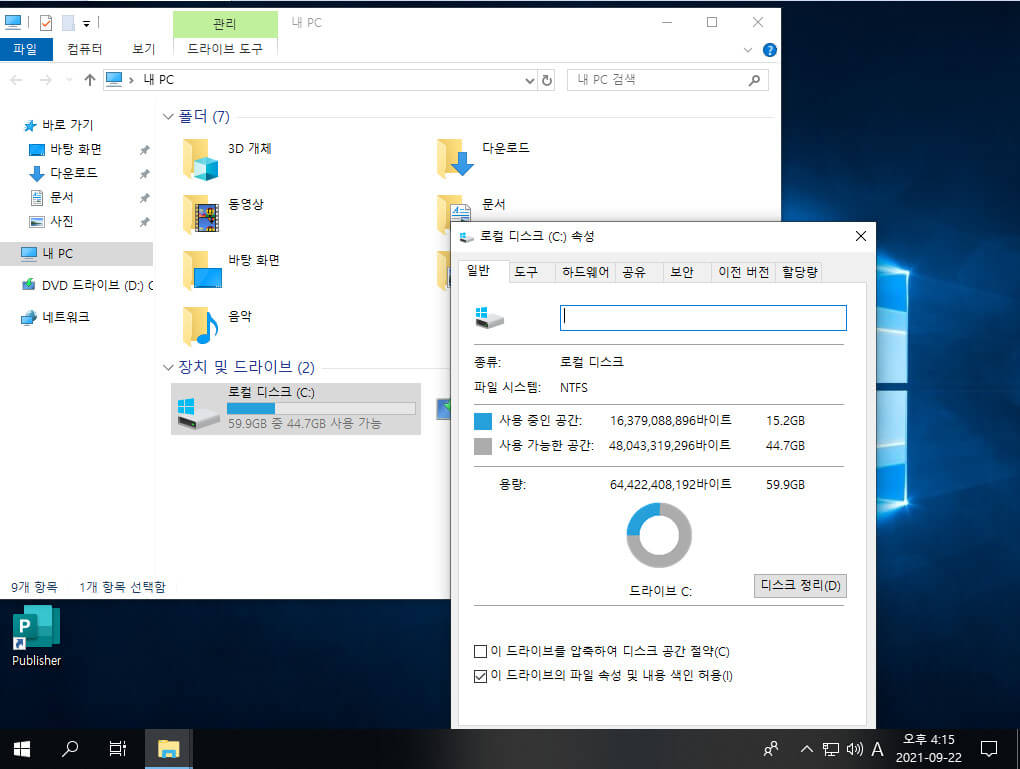Viewport: 1020px width, 769px height.
Task: Switch to the 보안 tab
Action: (x=682, y=272)
